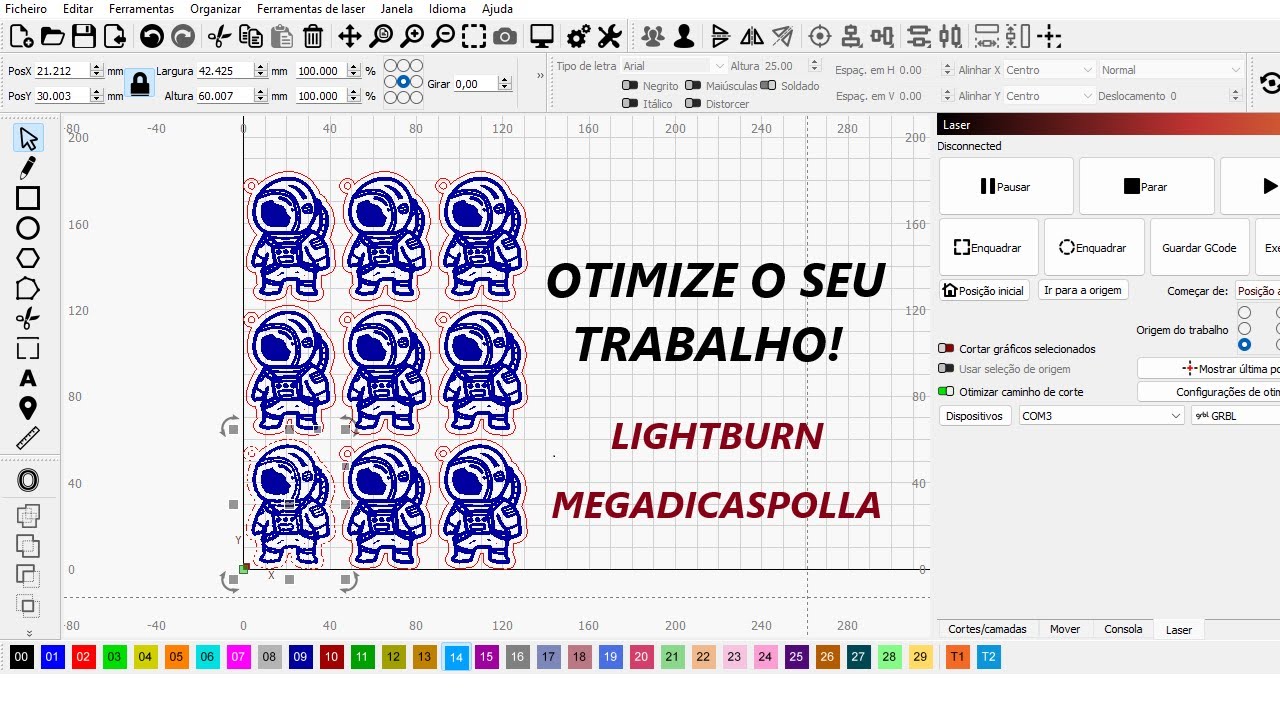Image resolution: width=1280 pixels, height=720 pixels.
Task: Select the position marker pin tool
Action: click(28, 408)
